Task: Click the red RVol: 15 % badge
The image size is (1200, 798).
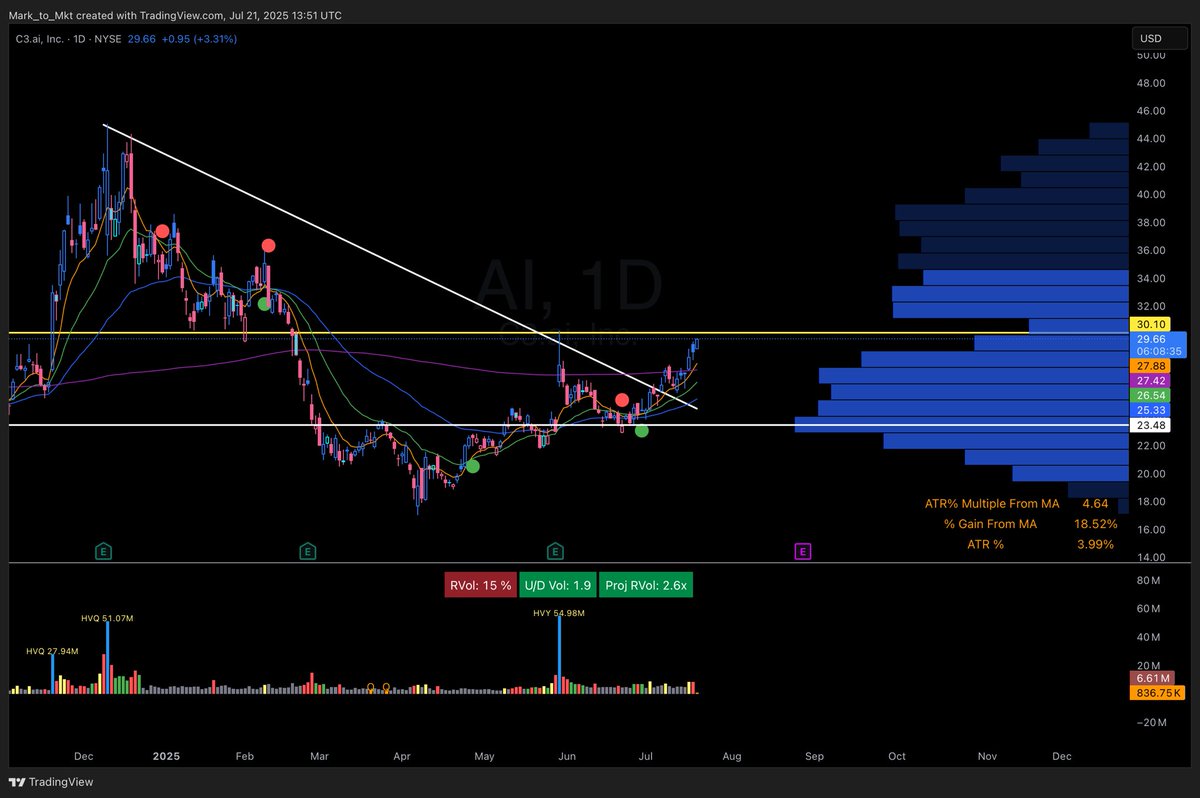Action: tap(482, 585)
